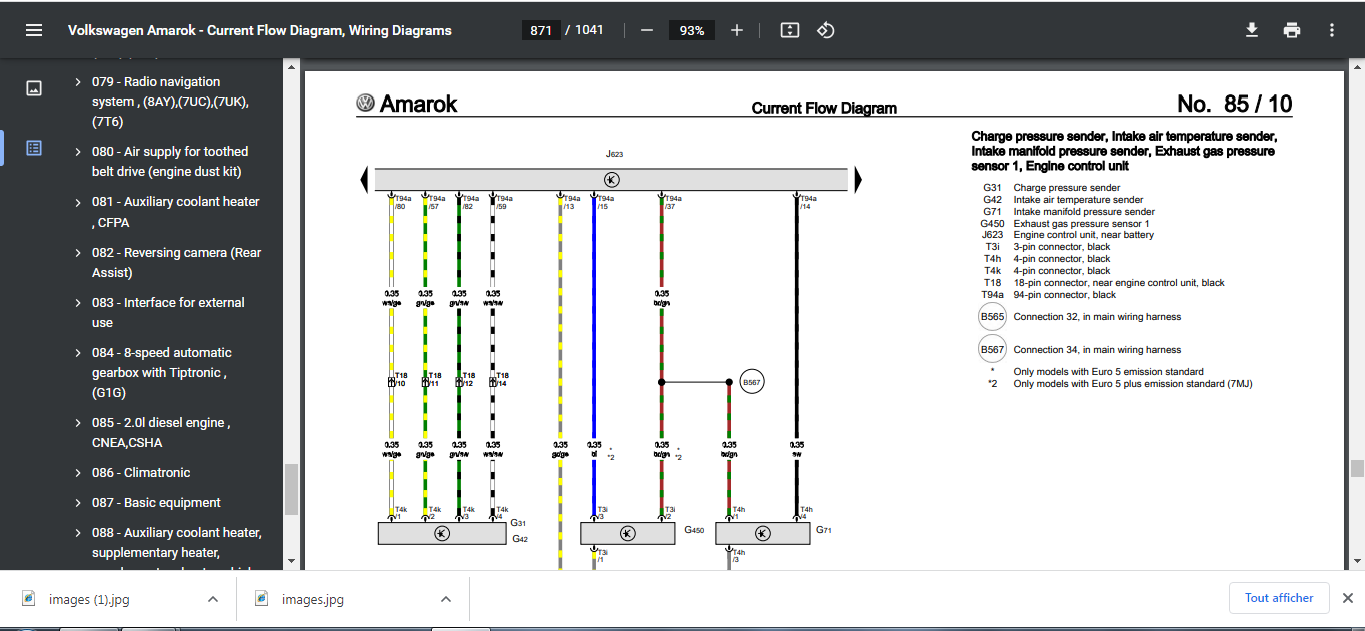The width and height of the screenshot is (1365, 631).
Task: Click the outline sidebar scrollbar thumb
Action: pos(292,488)
